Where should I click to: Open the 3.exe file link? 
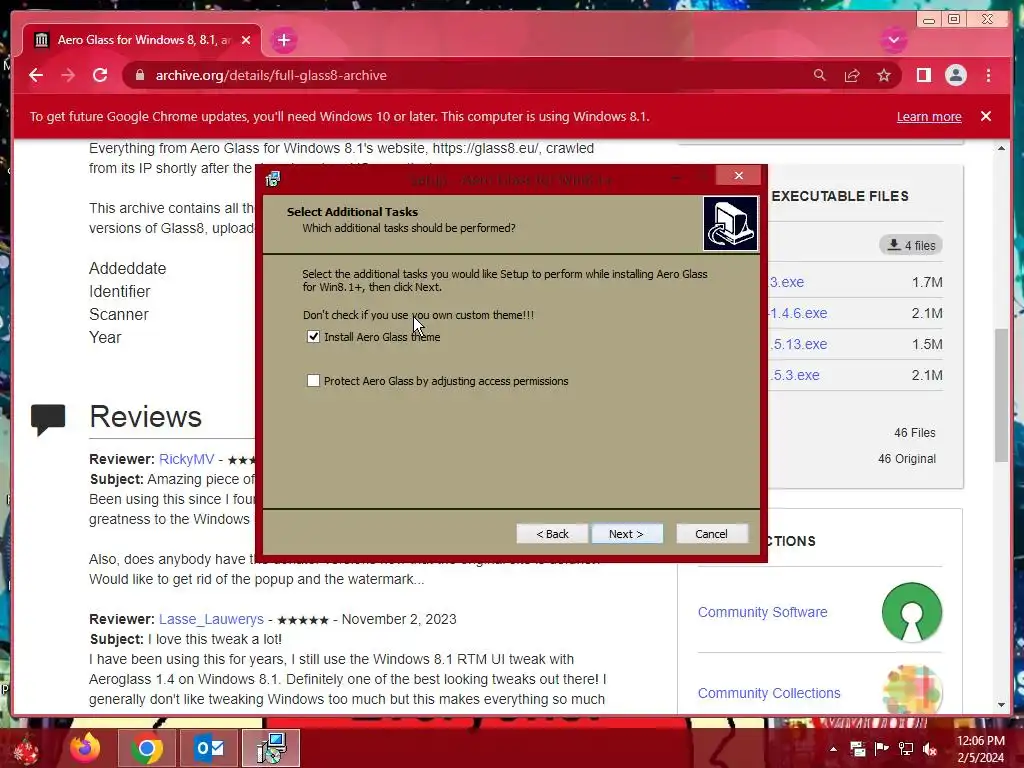click(x=787, y=282)
